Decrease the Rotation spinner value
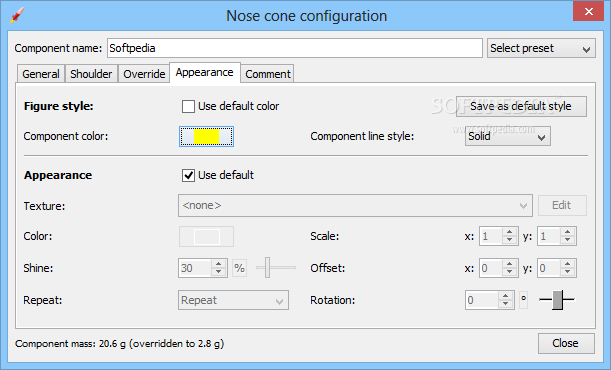The image size is (611, 370). pyautogui.click(x=506, y=304)
